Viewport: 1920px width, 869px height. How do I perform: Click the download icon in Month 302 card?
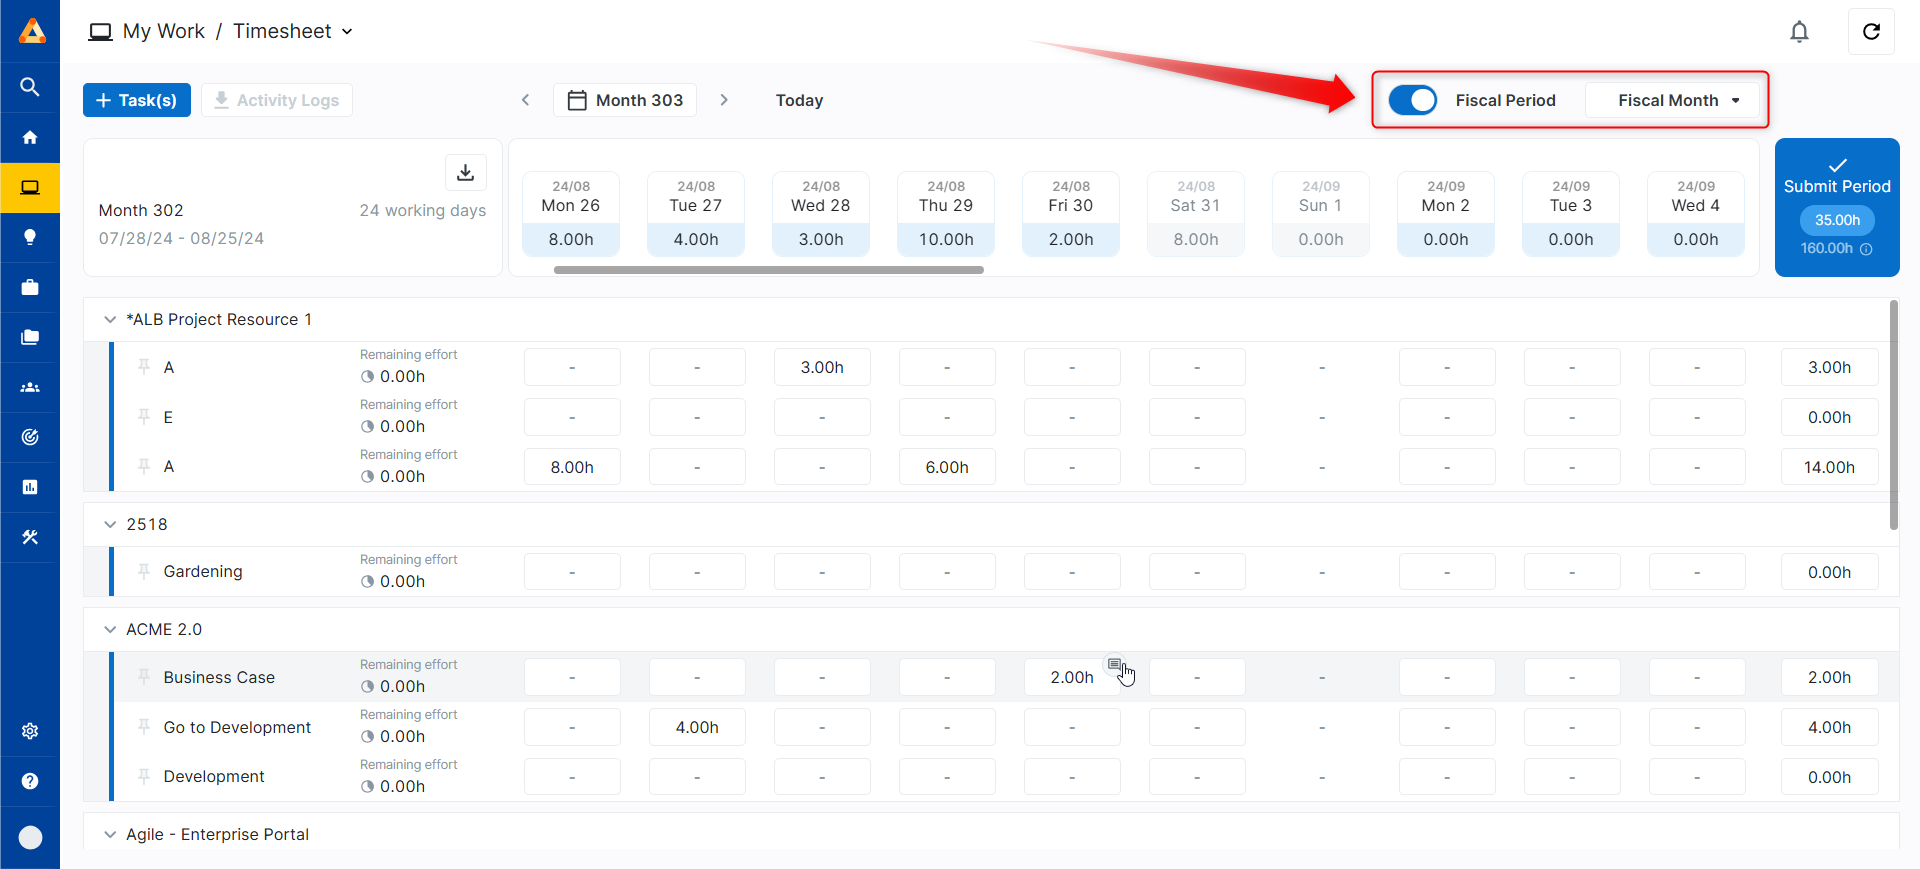click(465, 172)
